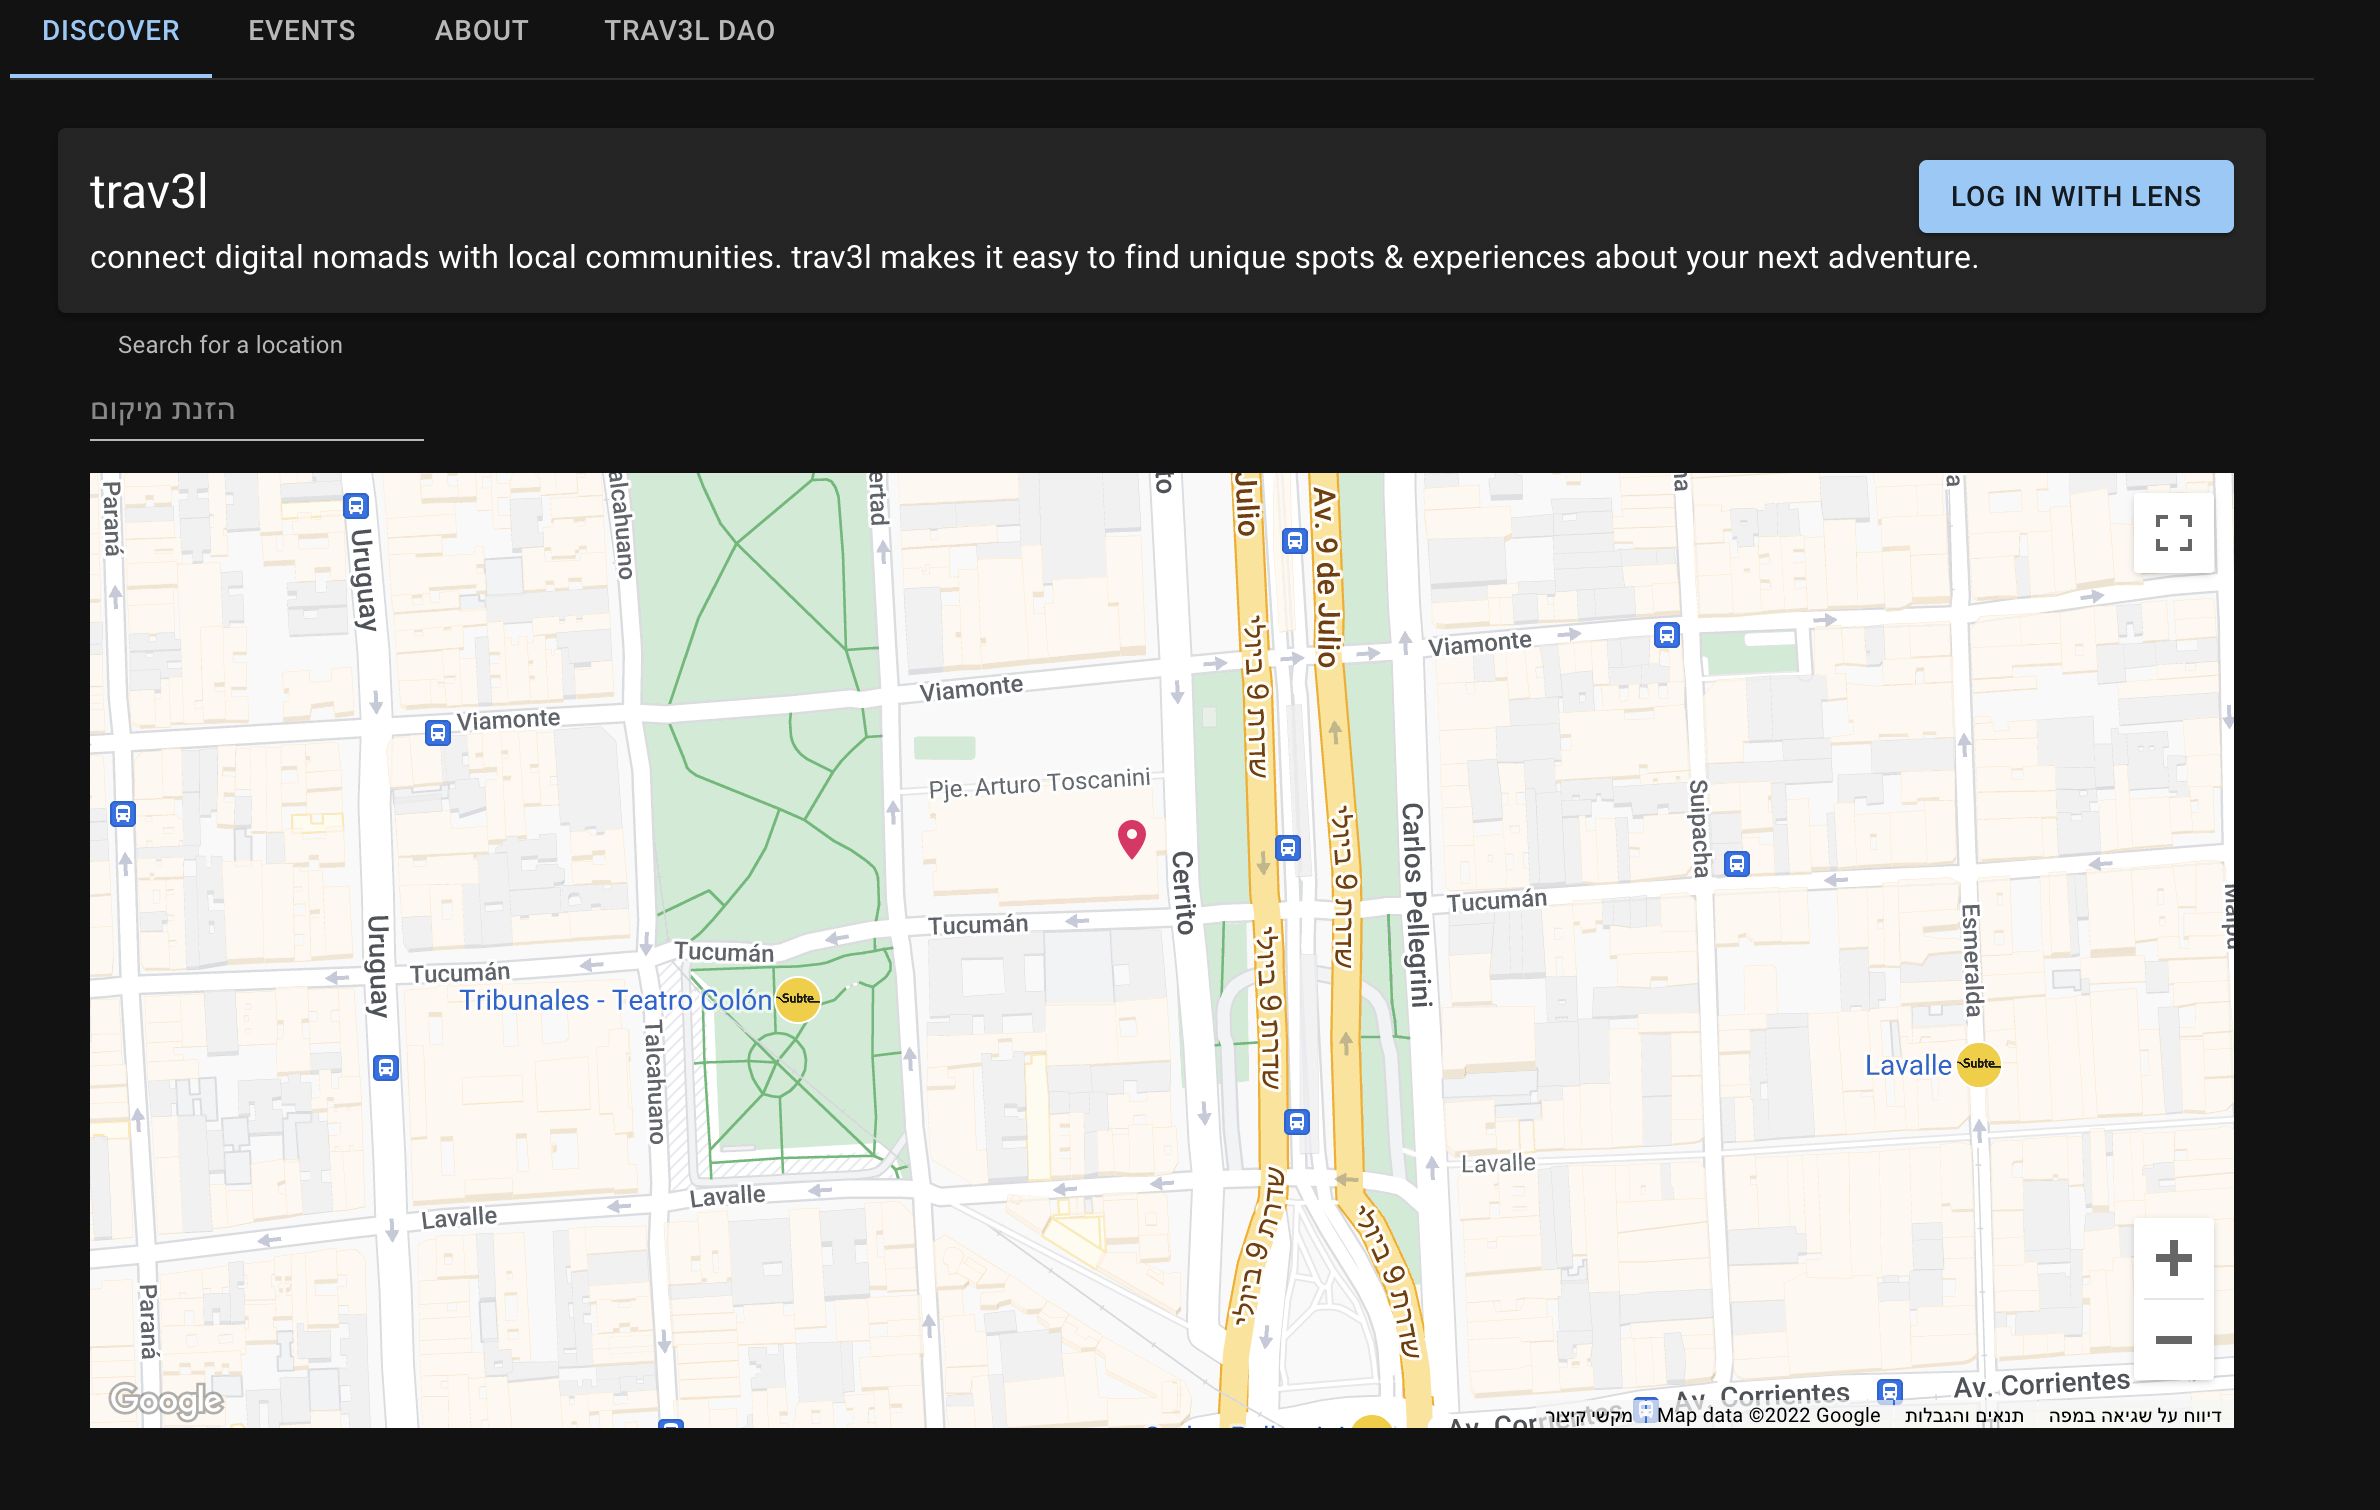Switch to the EVENTS tab
Image resolution: width=2380 pixels, height=1510 pixels.
(301, 31)
